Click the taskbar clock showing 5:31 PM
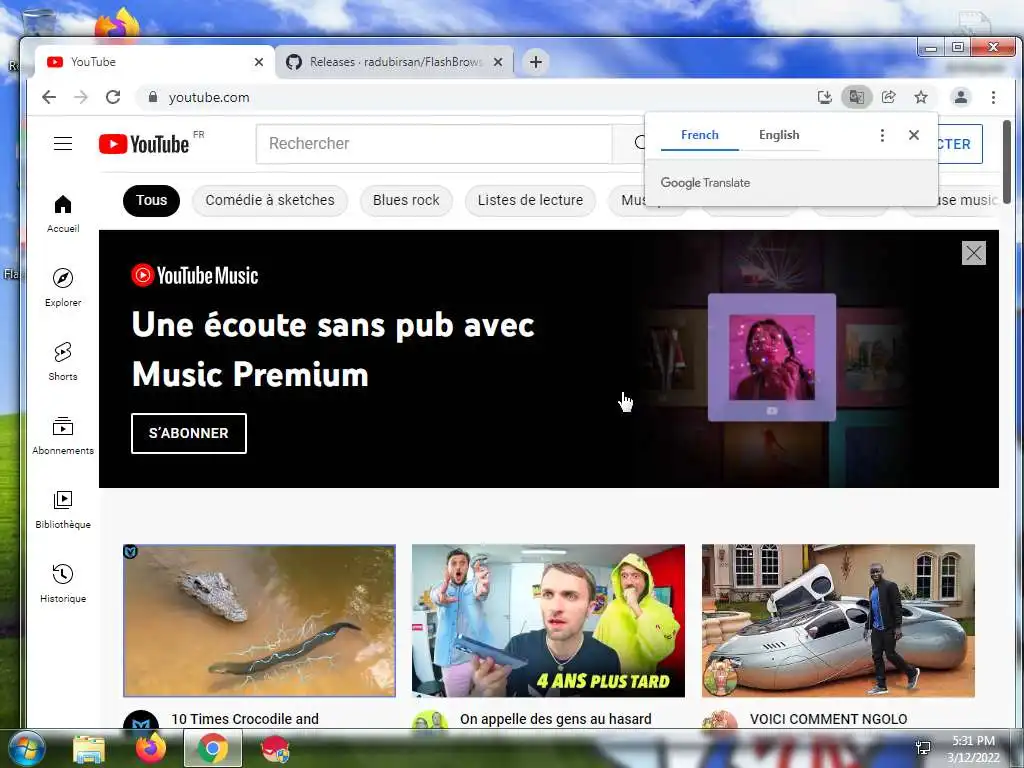 (x=973, y=748)
